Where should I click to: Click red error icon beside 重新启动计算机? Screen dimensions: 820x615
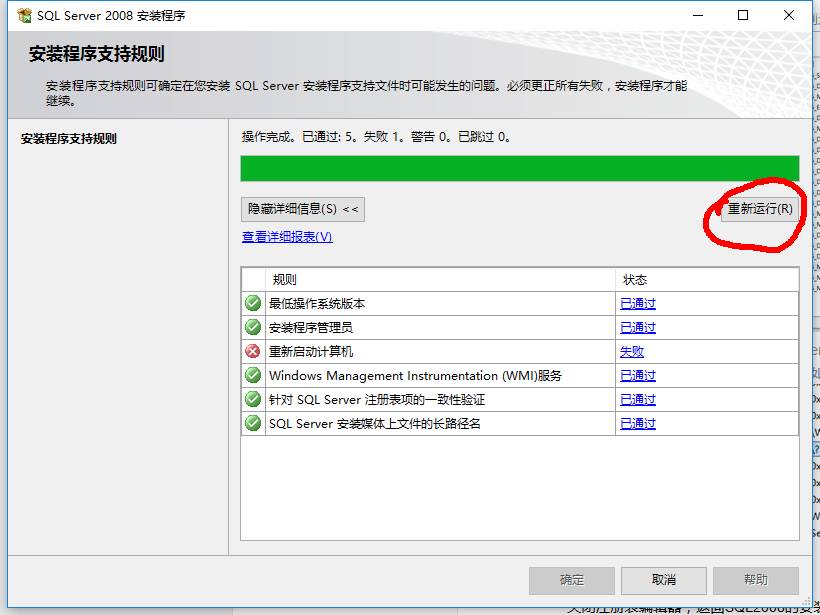tap(253, 351)
